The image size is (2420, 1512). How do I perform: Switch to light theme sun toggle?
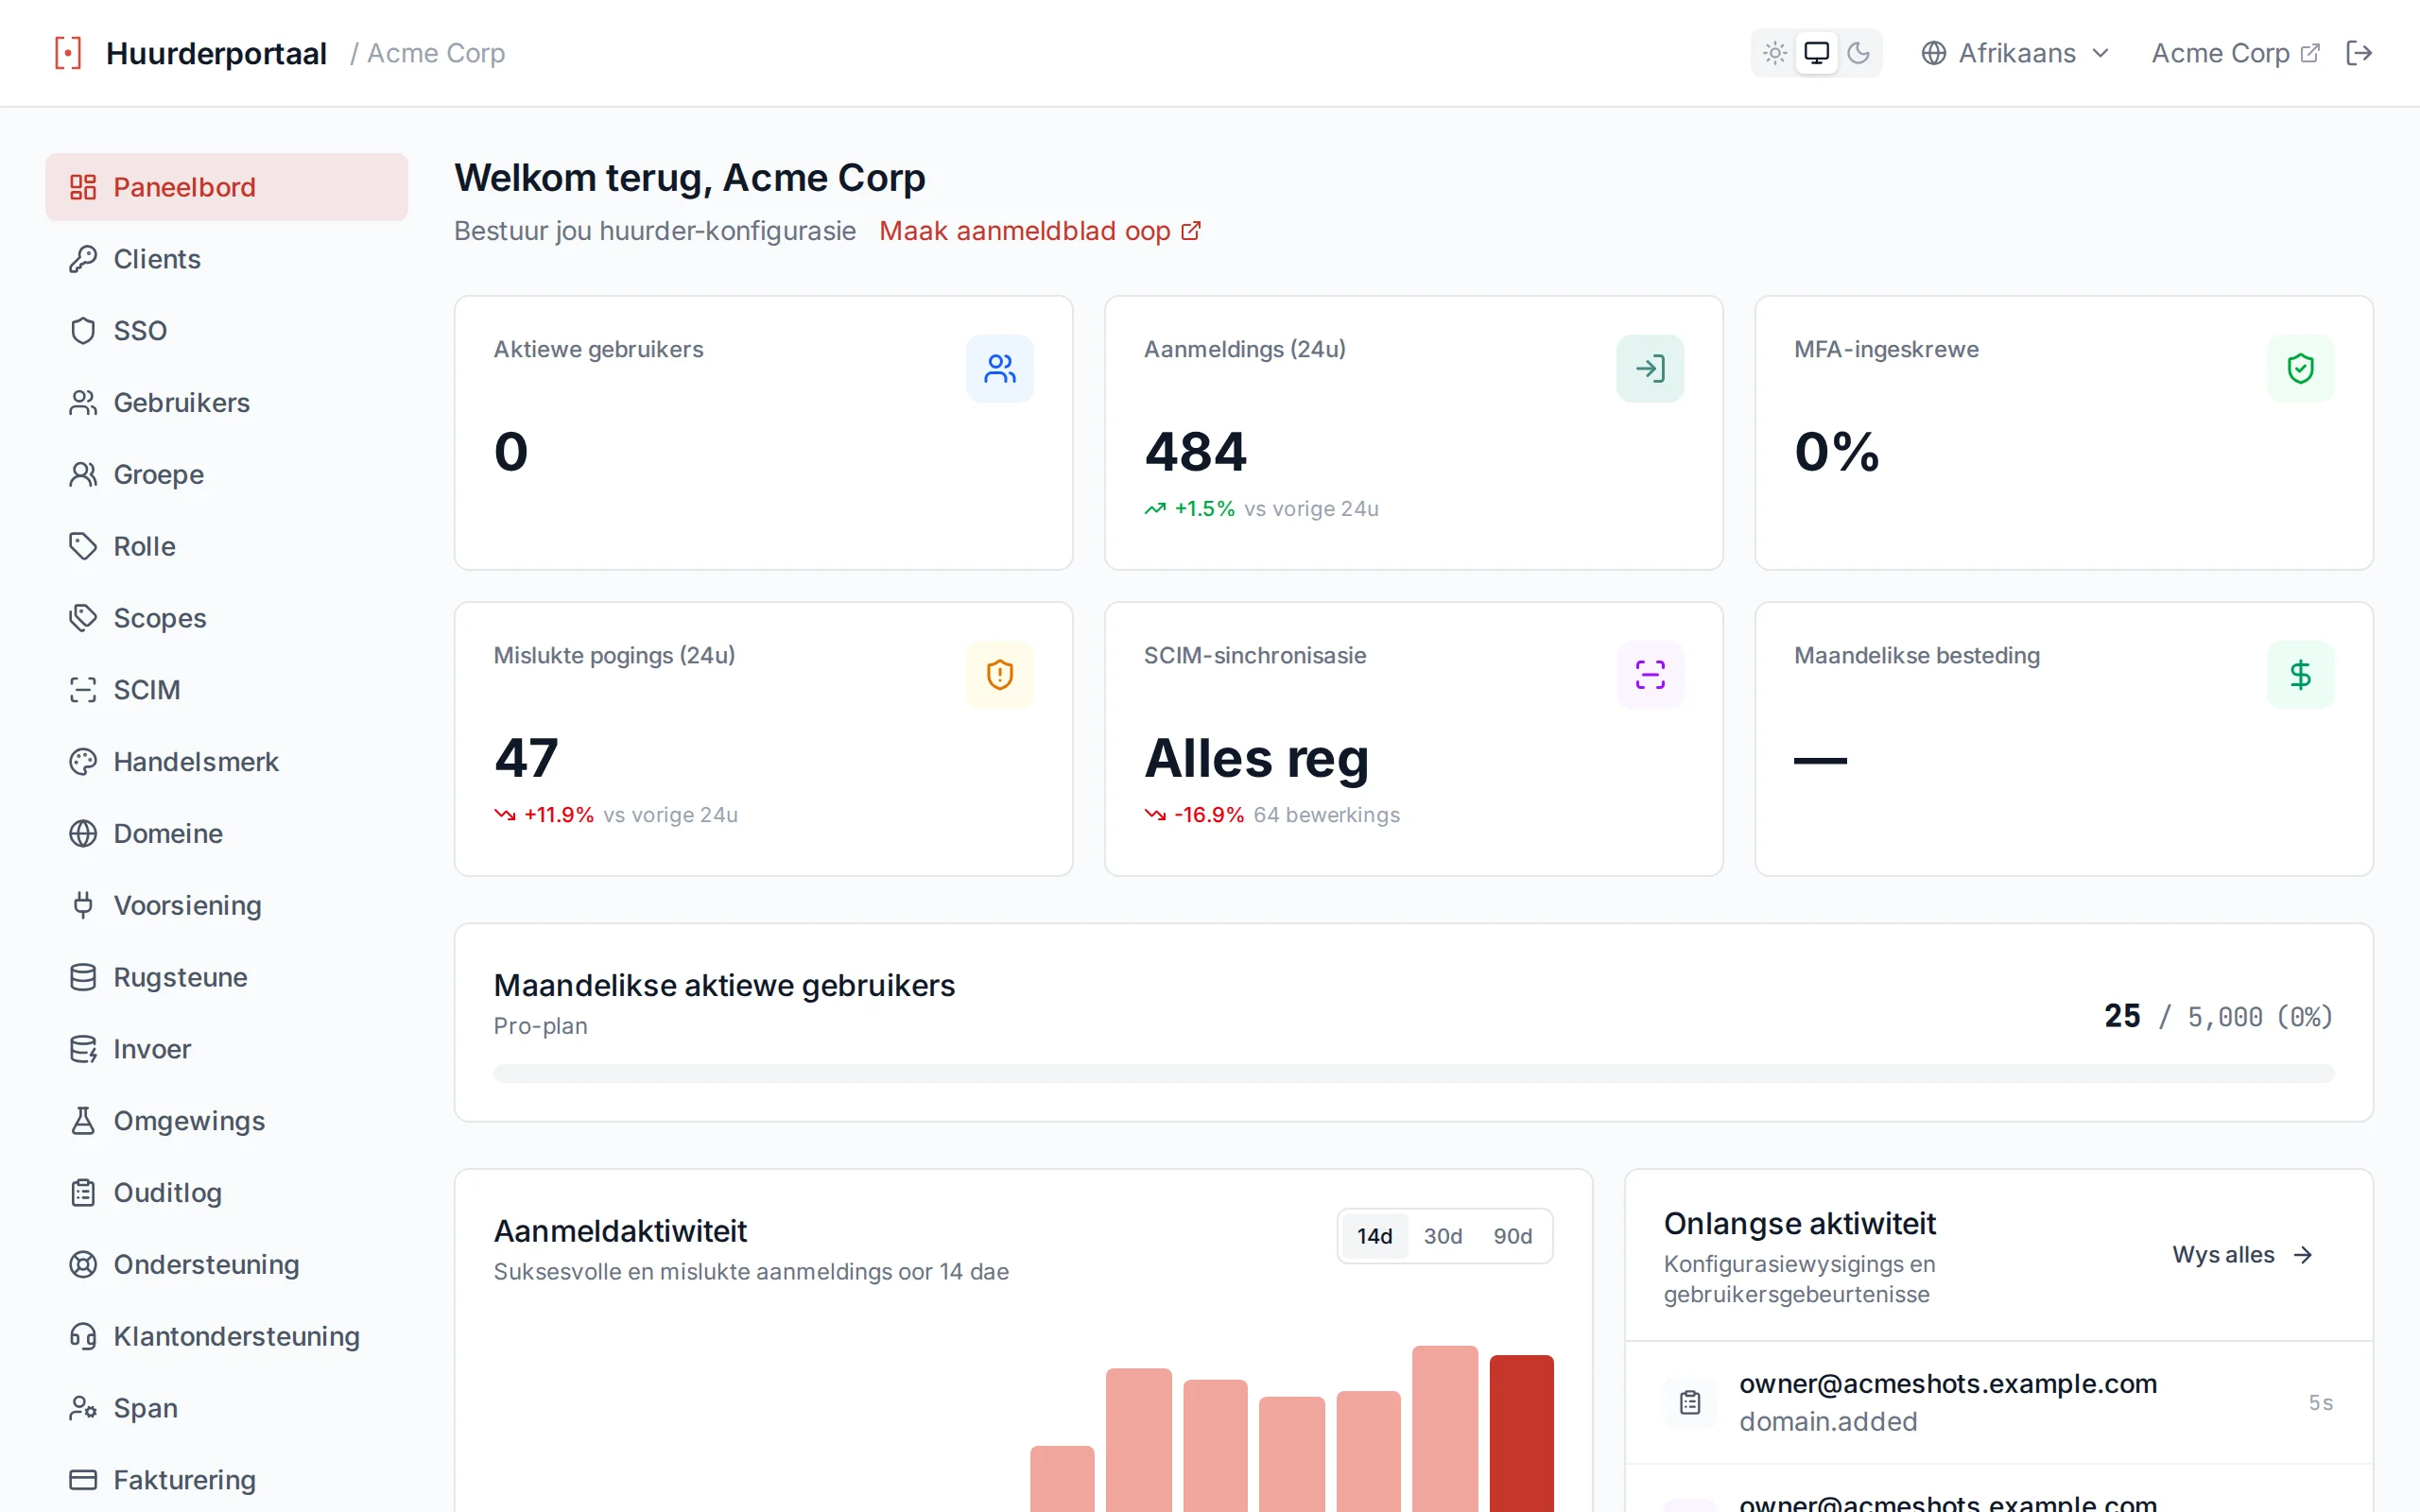pos(1775,53)
